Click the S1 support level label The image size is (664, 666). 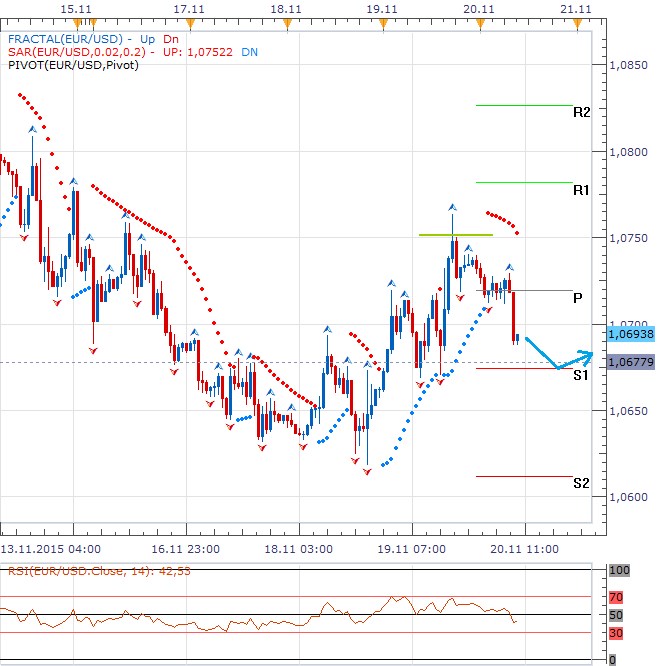(x=580, y=375)
